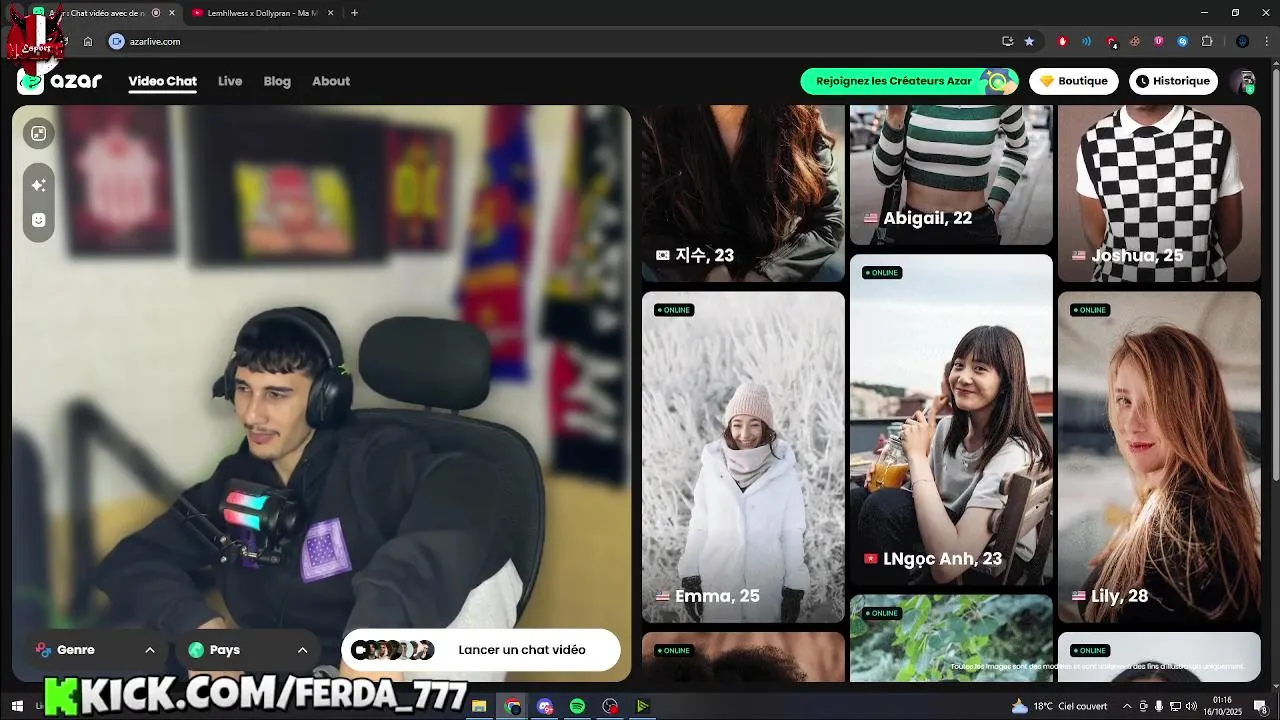This screenshot has width=1280, height=720.
Task: Show hidden system tray icons
Action: [1127, 706]
